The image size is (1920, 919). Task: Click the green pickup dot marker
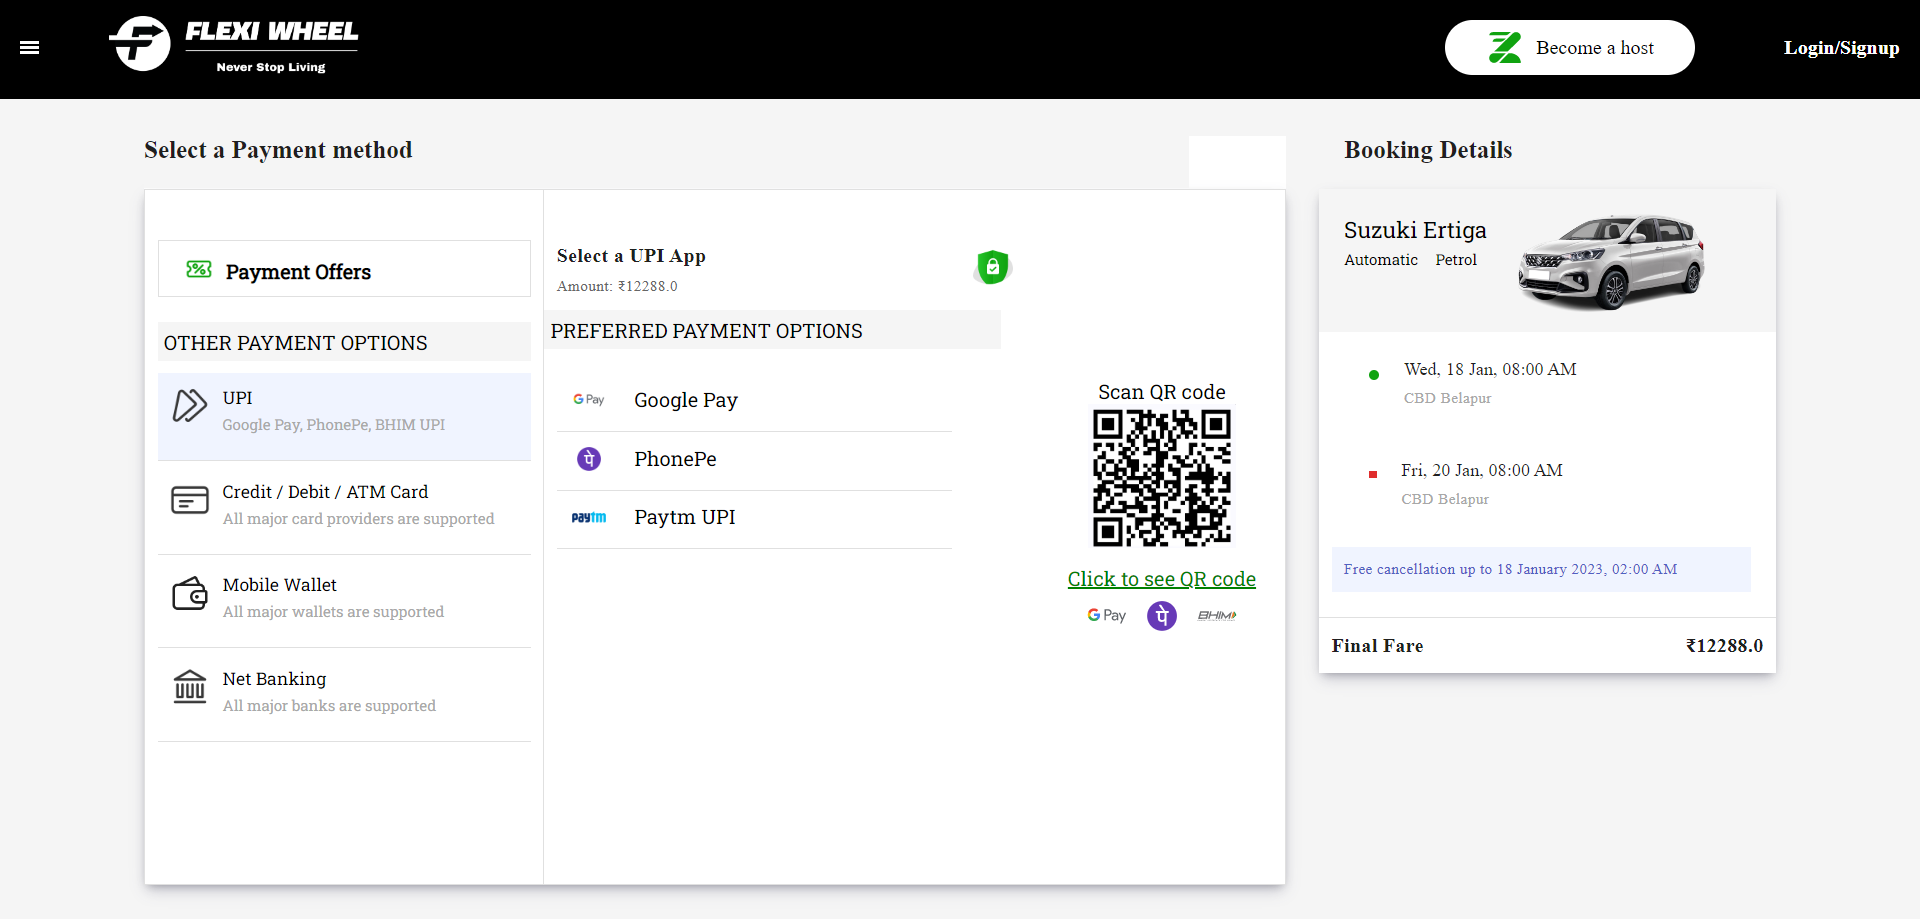pyautogui.click(x=1374, y=375)
